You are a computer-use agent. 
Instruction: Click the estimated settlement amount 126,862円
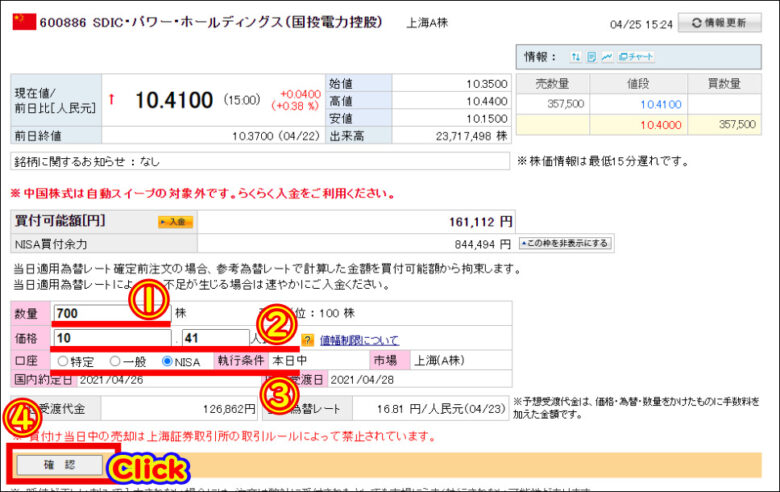(229, 409)
